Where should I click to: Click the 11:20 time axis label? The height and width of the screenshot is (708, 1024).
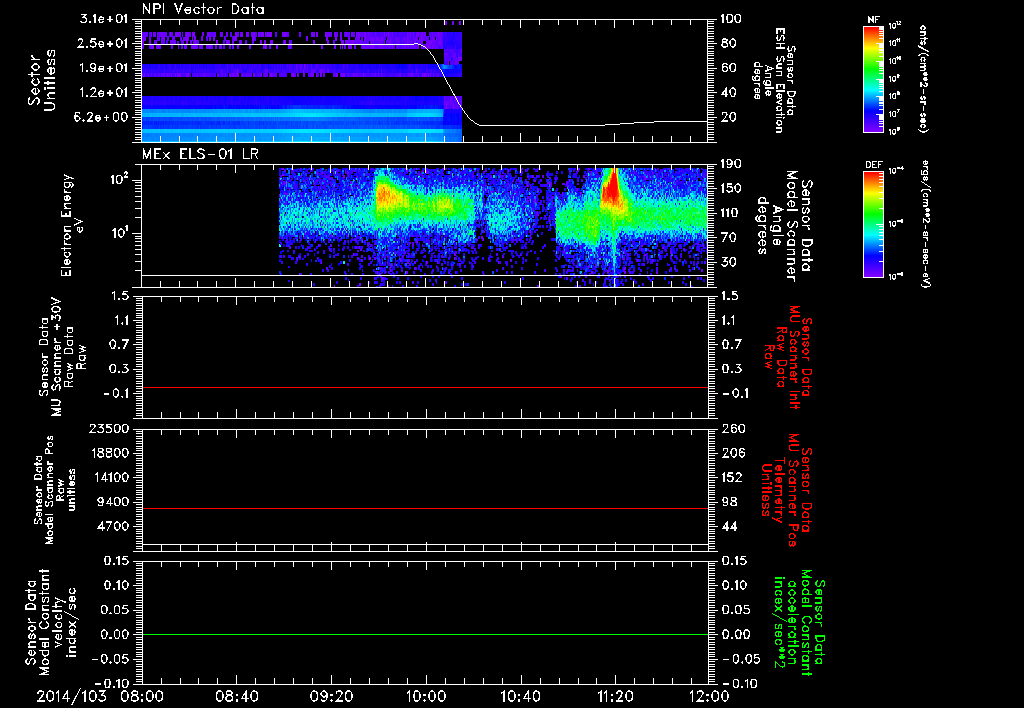(615, 696)
